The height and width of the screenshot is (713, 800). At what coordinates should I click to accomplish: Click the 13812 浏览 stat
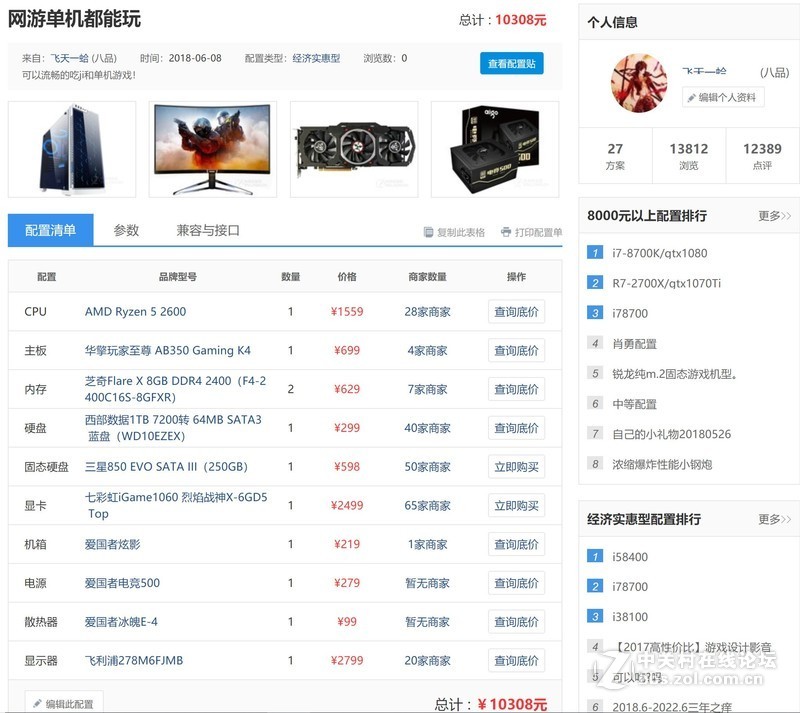pyautogui.click(x=689, y=156)
